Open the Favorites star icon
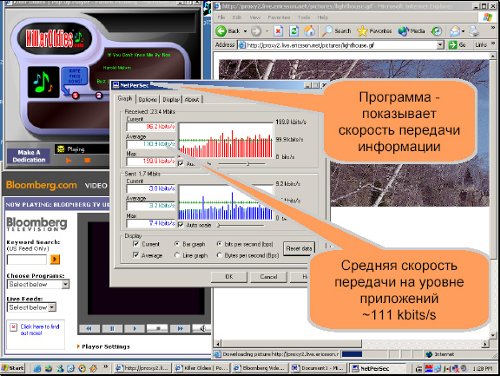This screenshot has height=376, width=500. point(362,31)
